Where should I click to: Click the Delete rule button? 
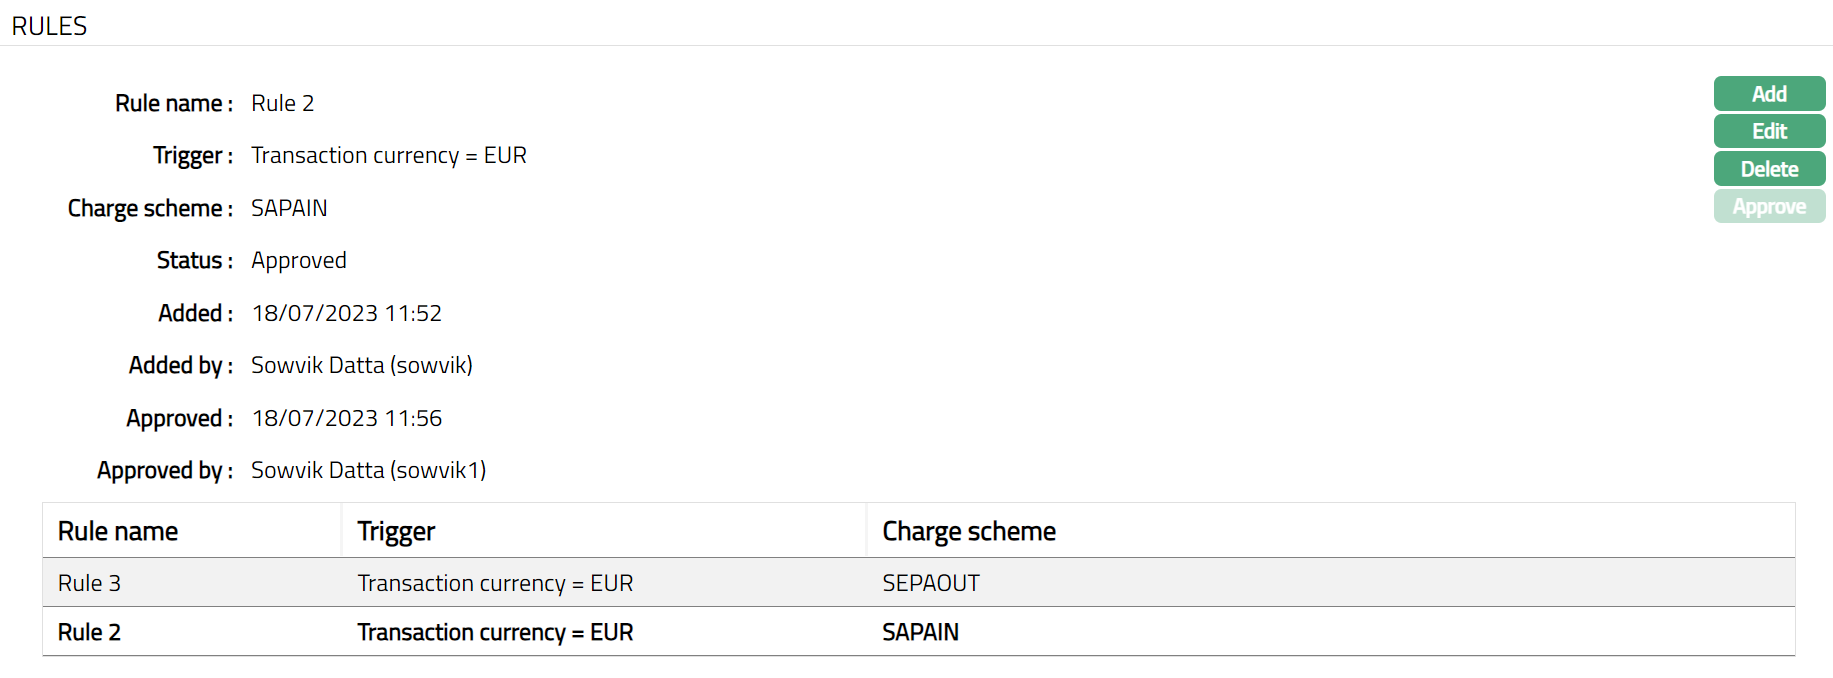(x=1769, y=169)
